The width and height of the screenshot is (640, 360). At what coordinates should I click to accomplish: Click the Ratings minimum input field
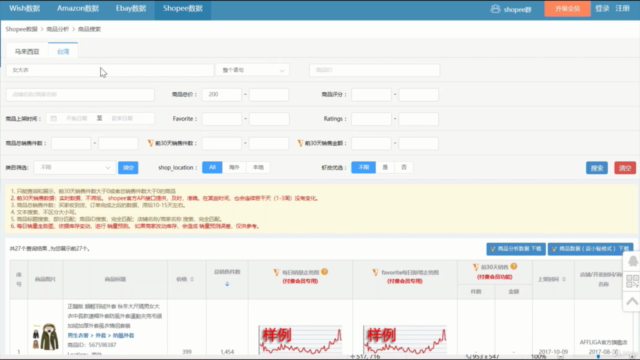point(371,119)
